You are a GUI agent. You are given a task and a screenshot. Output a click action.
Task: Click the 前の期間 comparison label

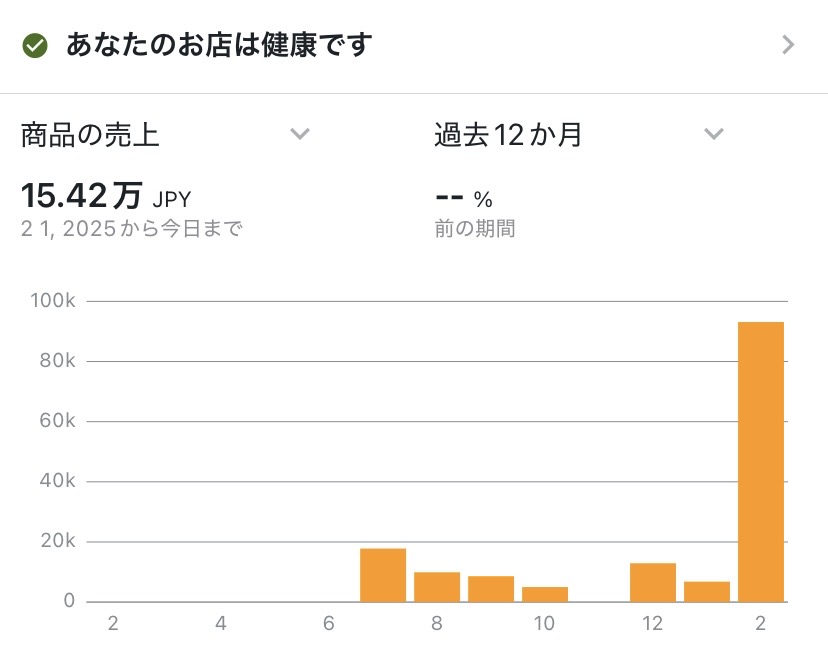475,228
